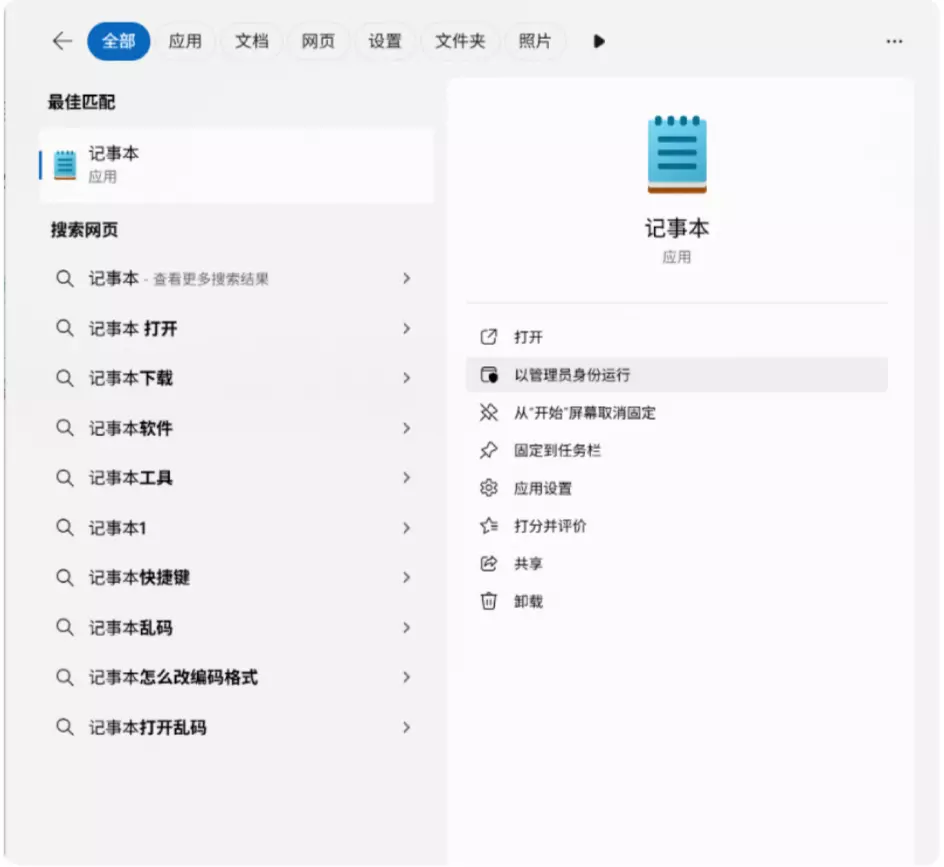
Task: Open the ellipsis options menu top right
Action: tap(893, 41)
